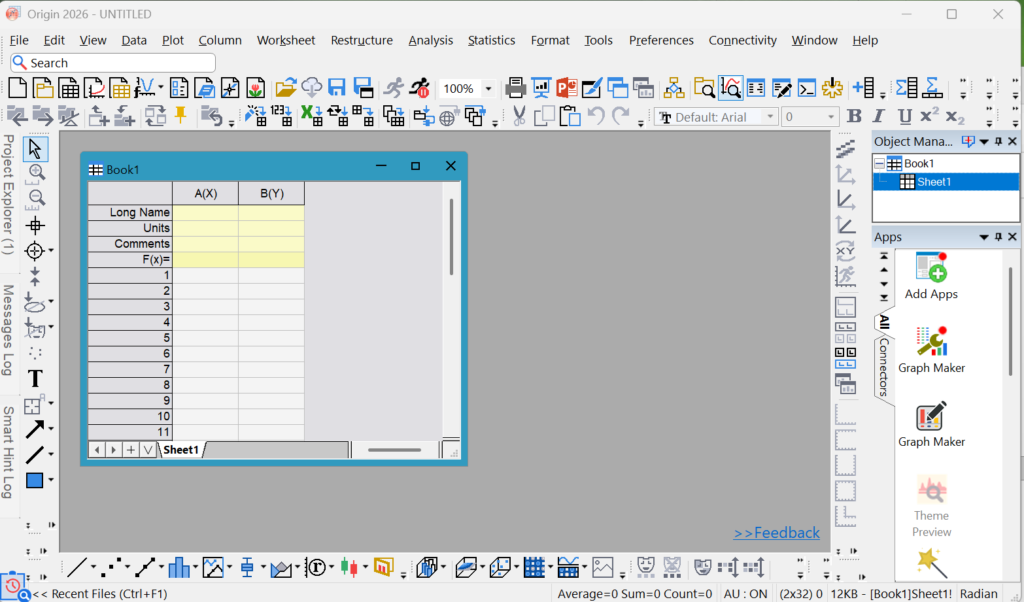The image size is (1024, 602).
Task: Click Recent Files (Ctrl+F1) in status bar
Action: pyautogui.click(x=100, y=594)
